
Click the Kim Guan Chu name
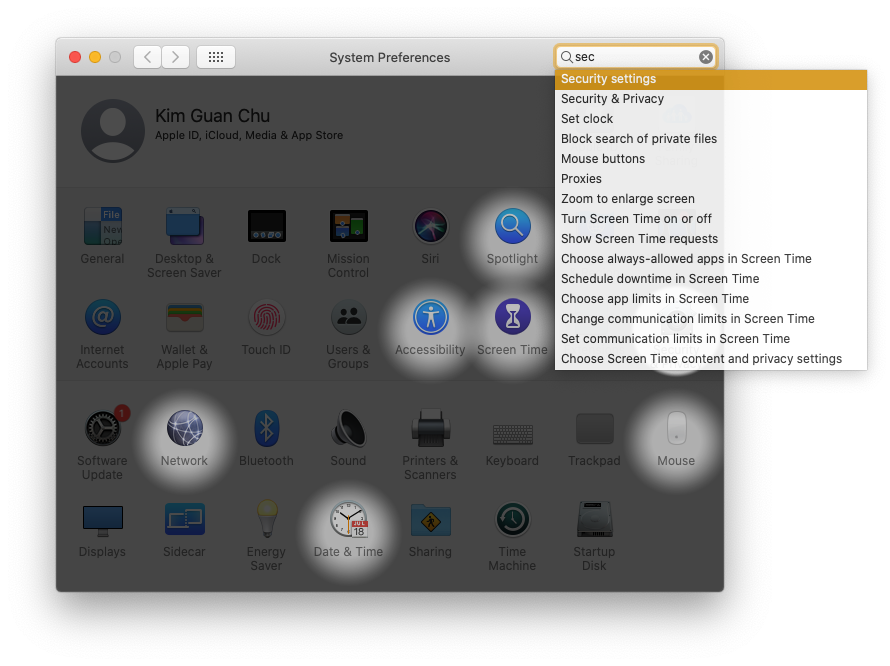click(212, 116)
